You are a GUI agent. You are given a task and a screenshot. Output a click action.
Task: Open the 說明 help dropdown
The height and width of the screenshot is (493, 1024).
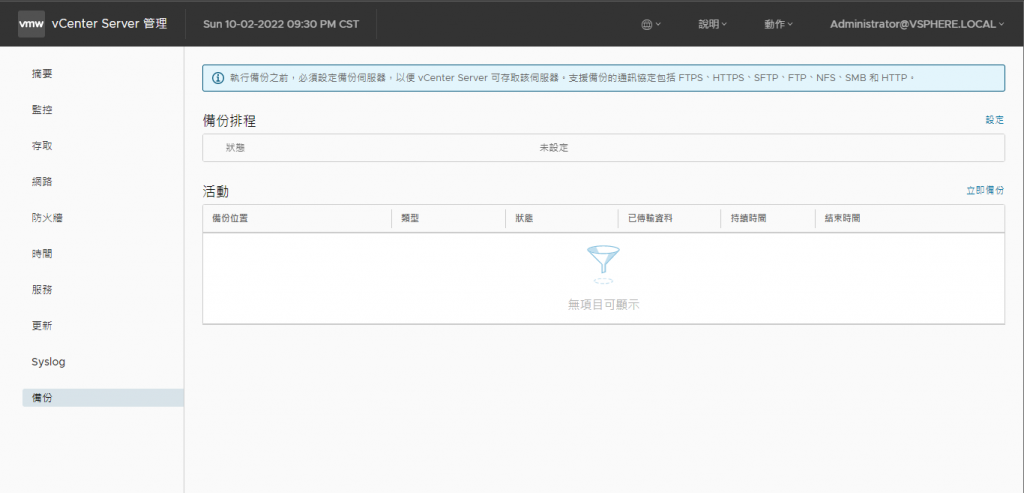[712, 24]
